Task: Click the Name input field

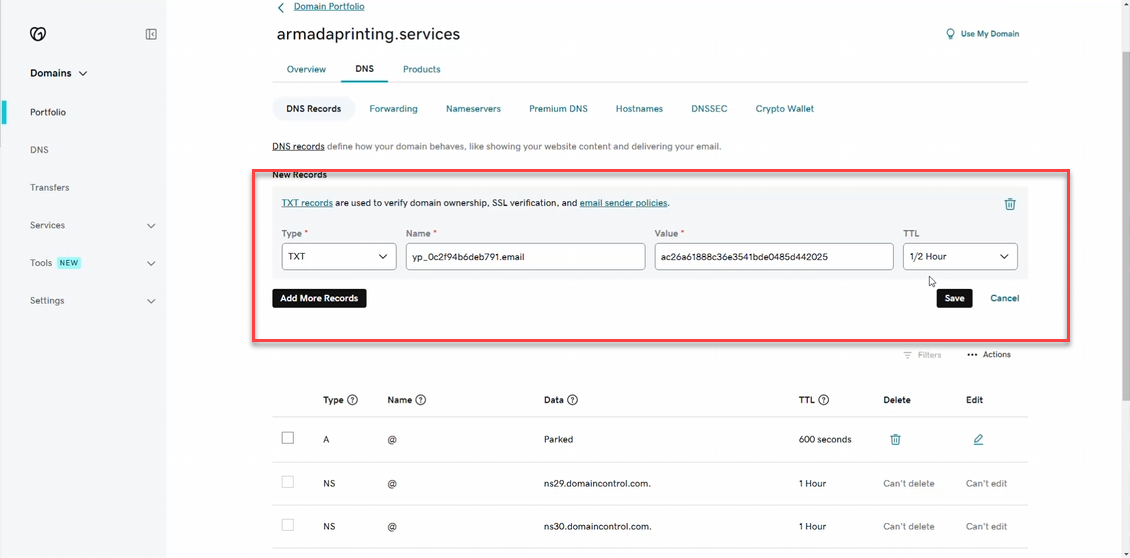Action: (525, 257)
